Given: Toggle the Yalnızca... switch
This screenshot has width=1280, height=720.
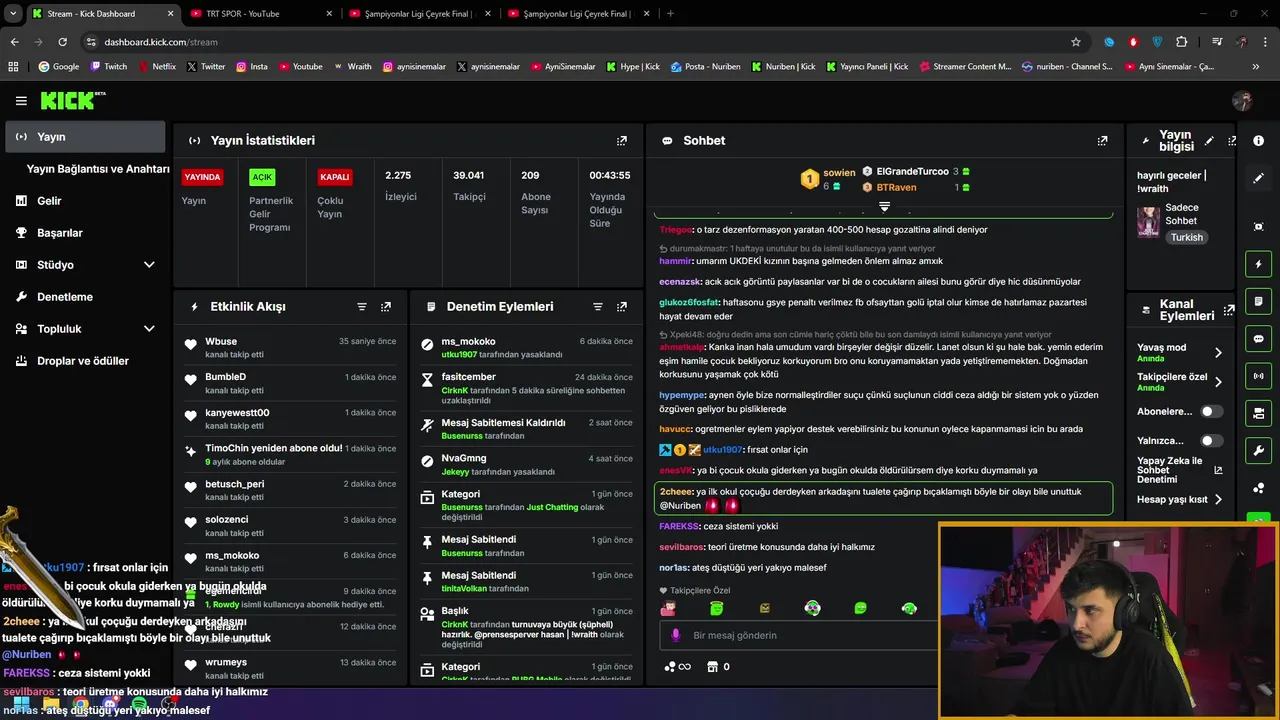Looking at the screenshot, I should click(x=1211, y=440).
